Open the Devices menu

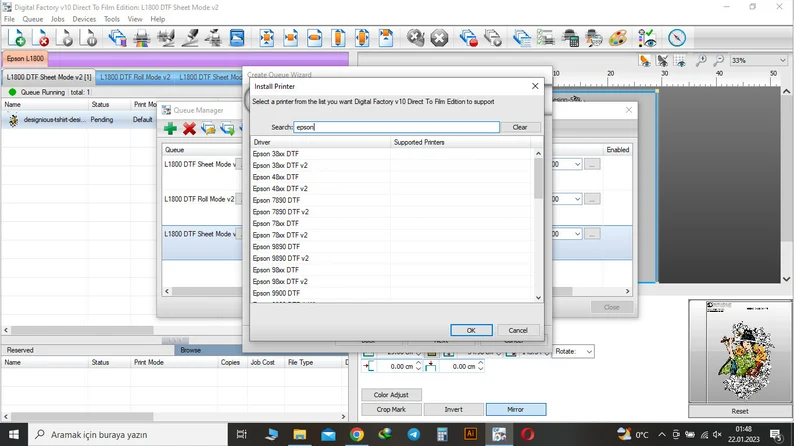(84, 19)
